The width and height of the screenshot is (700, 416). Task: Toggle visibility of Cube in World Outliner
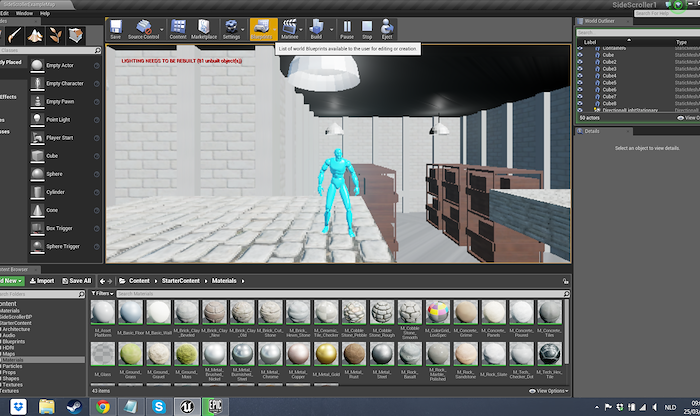click(x=580, y=55)
